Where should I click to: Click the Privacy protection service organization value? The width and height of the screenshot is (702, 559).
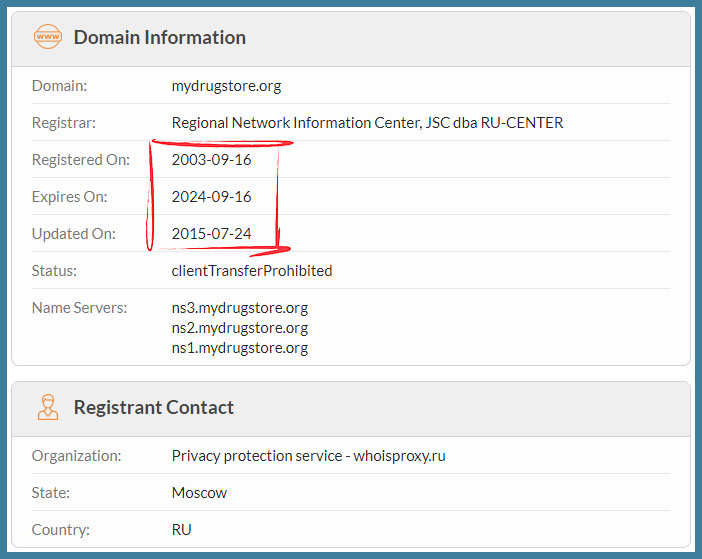click(308, 456)
